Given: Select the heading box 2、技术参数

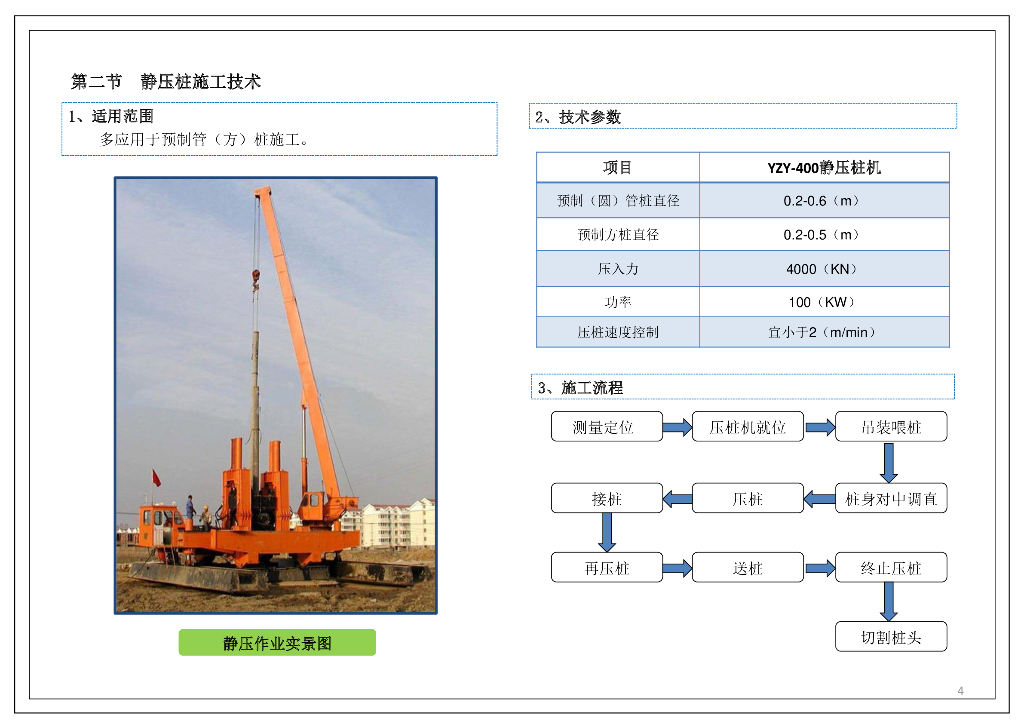Looking at the screenshot, I should pos(743,116).
